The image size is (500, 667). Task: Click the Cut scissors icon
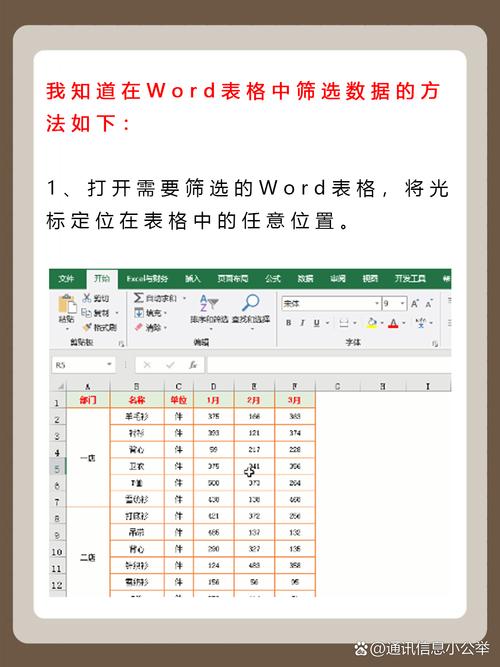click(x=87, y=298)
